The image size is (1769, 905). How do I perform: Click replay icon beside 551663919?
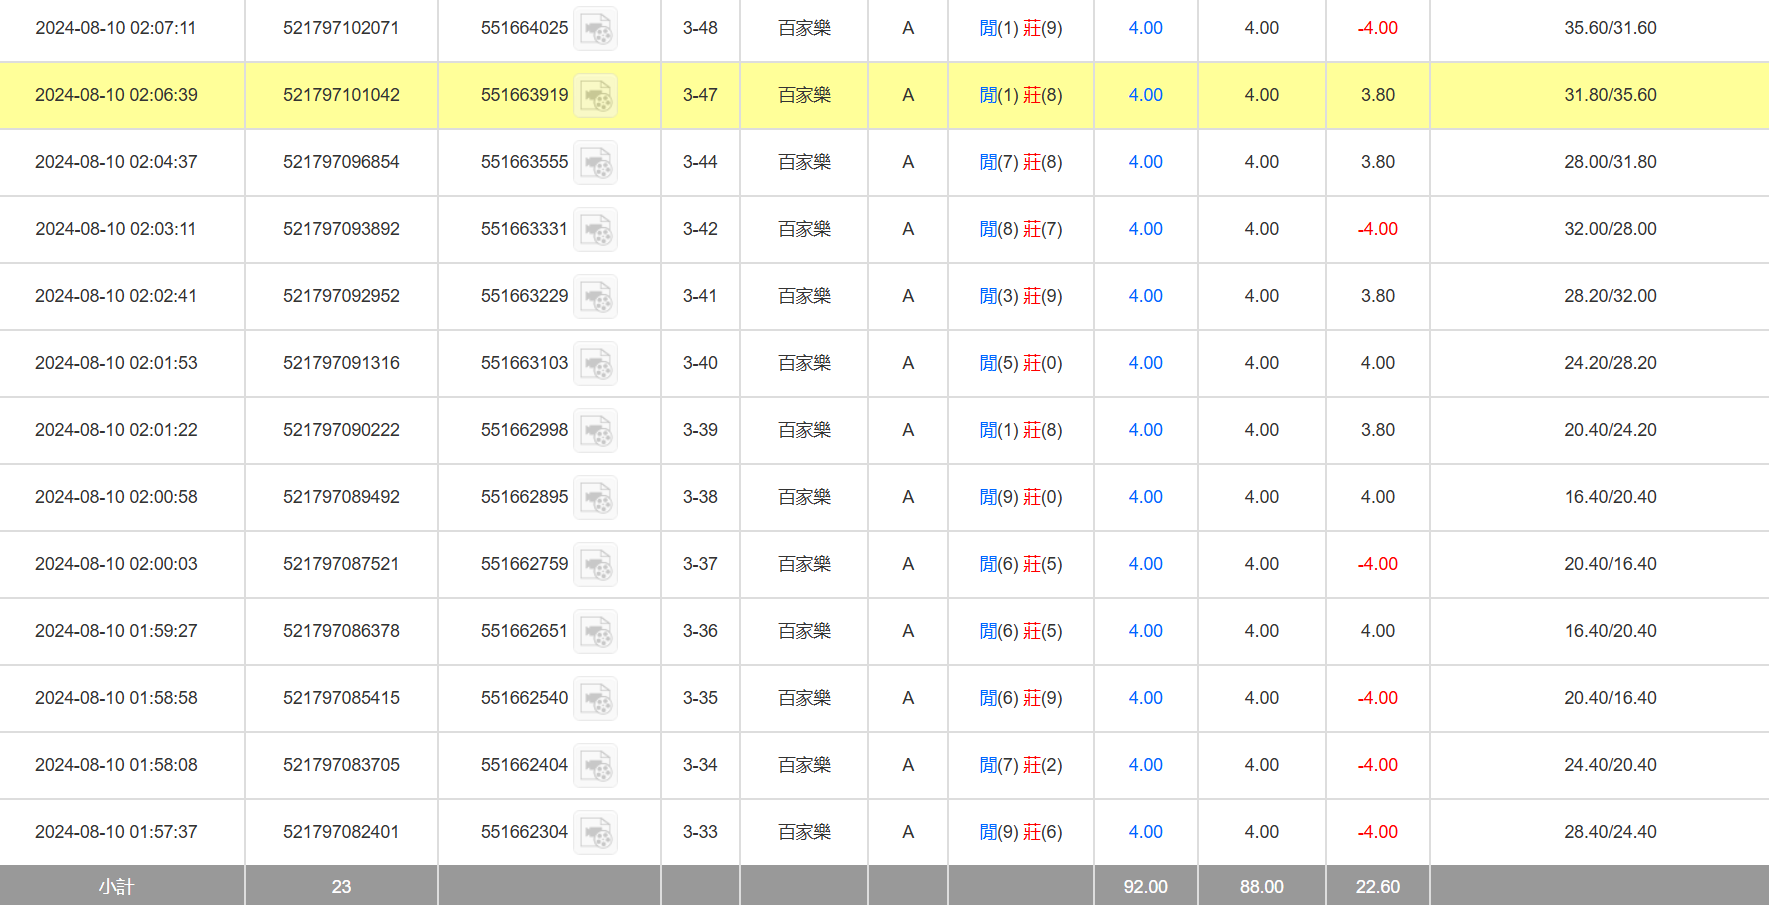click(596, 96)
